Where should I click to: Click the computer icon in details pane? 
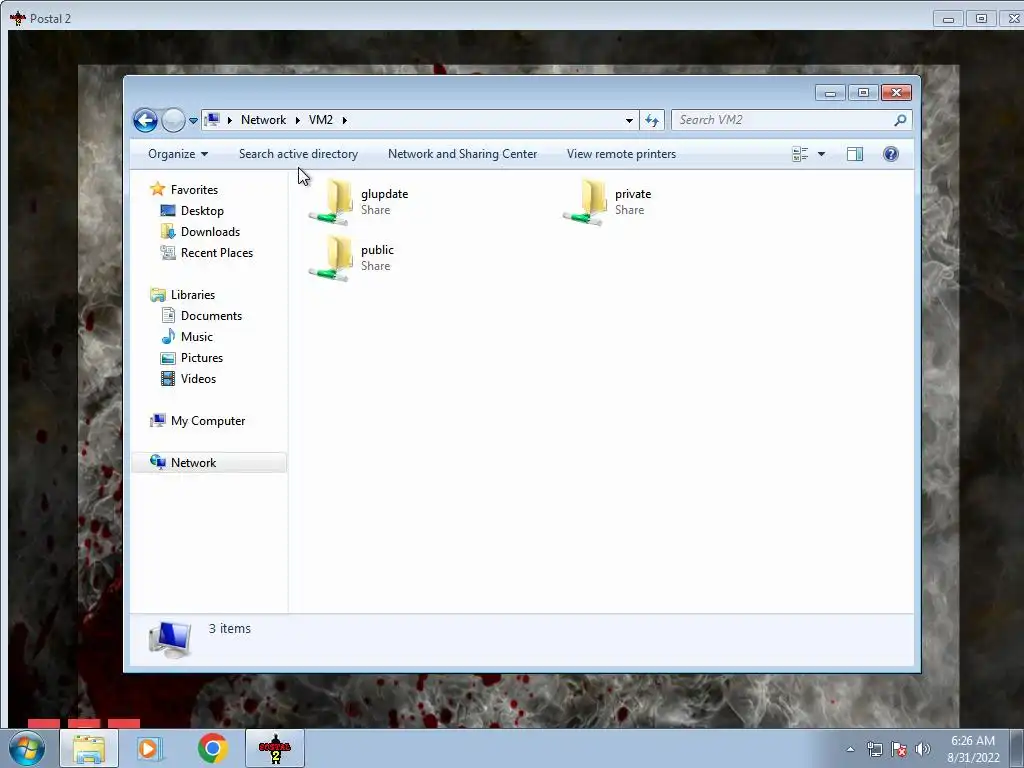pyautogui.click(x=170, y=639)
